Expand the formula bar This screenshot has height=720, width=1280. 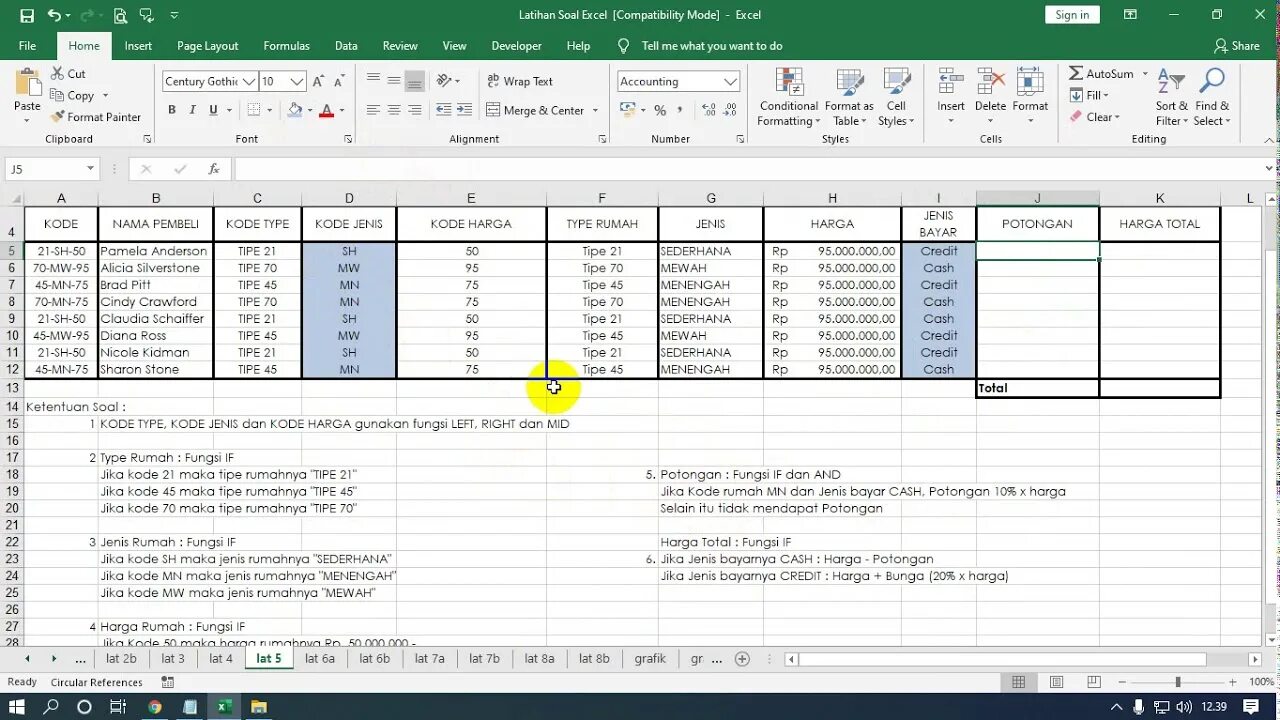(1269, 169)
